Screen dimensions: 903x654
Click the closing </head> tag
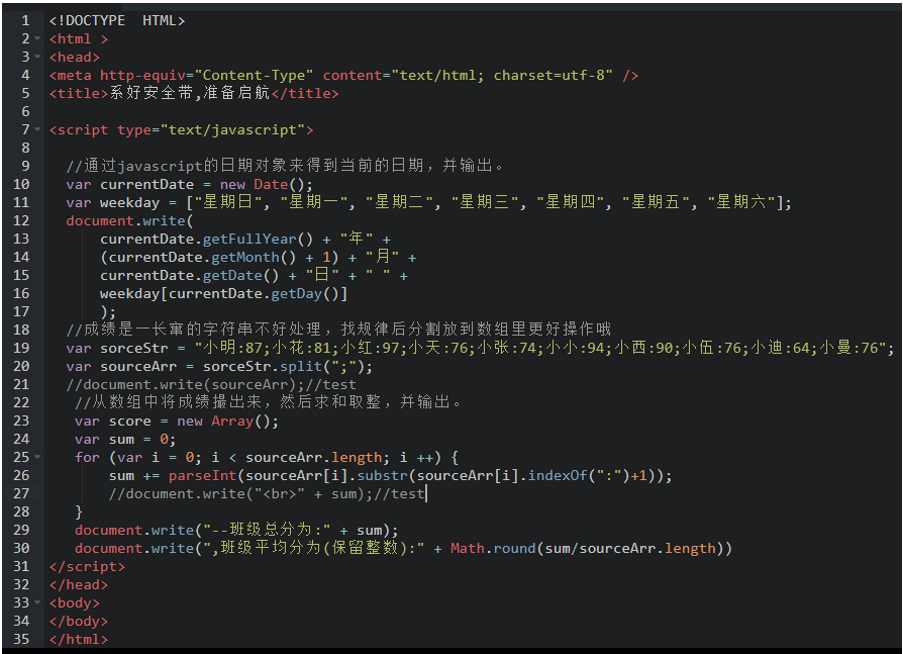(78, 585)
